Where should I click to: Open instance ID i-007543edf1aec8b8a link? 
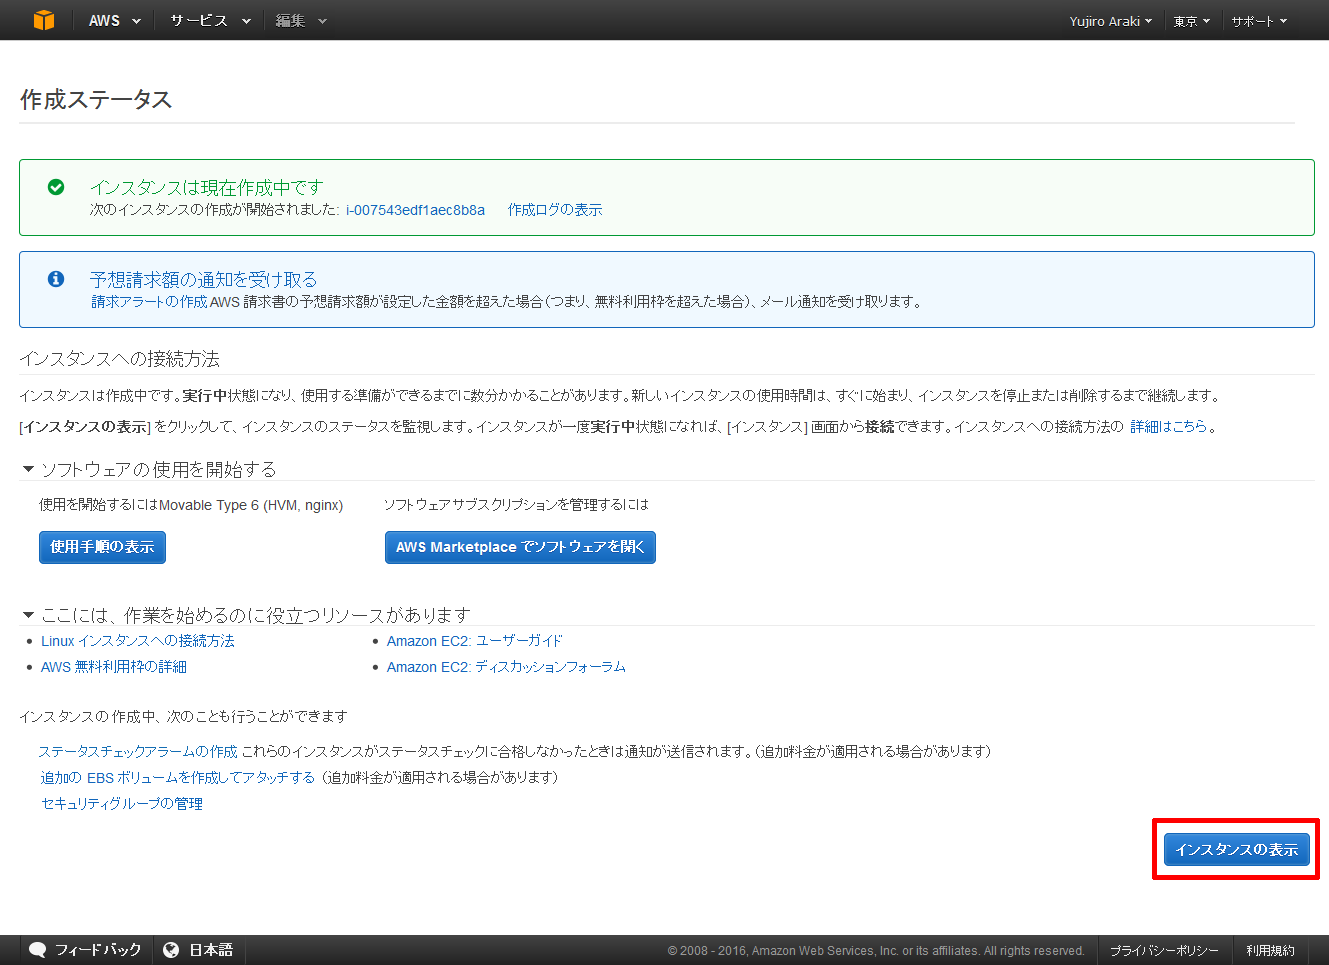click(415, 210)
